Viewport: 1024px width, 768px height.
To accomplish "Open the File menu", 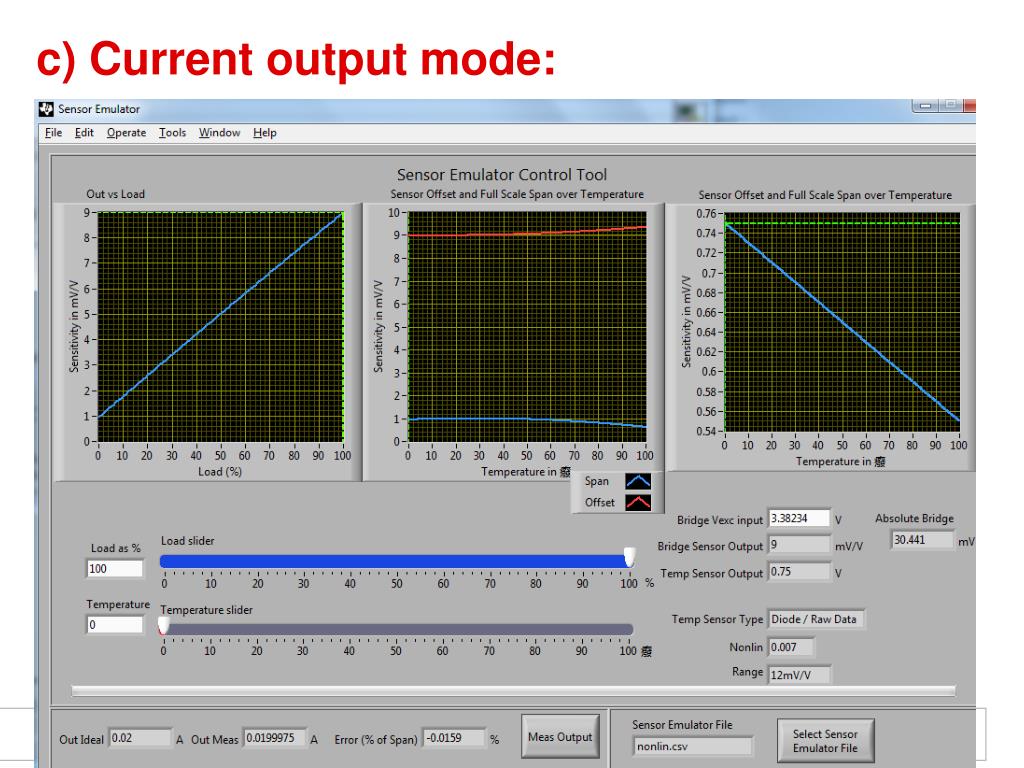I will coord(53,133).
